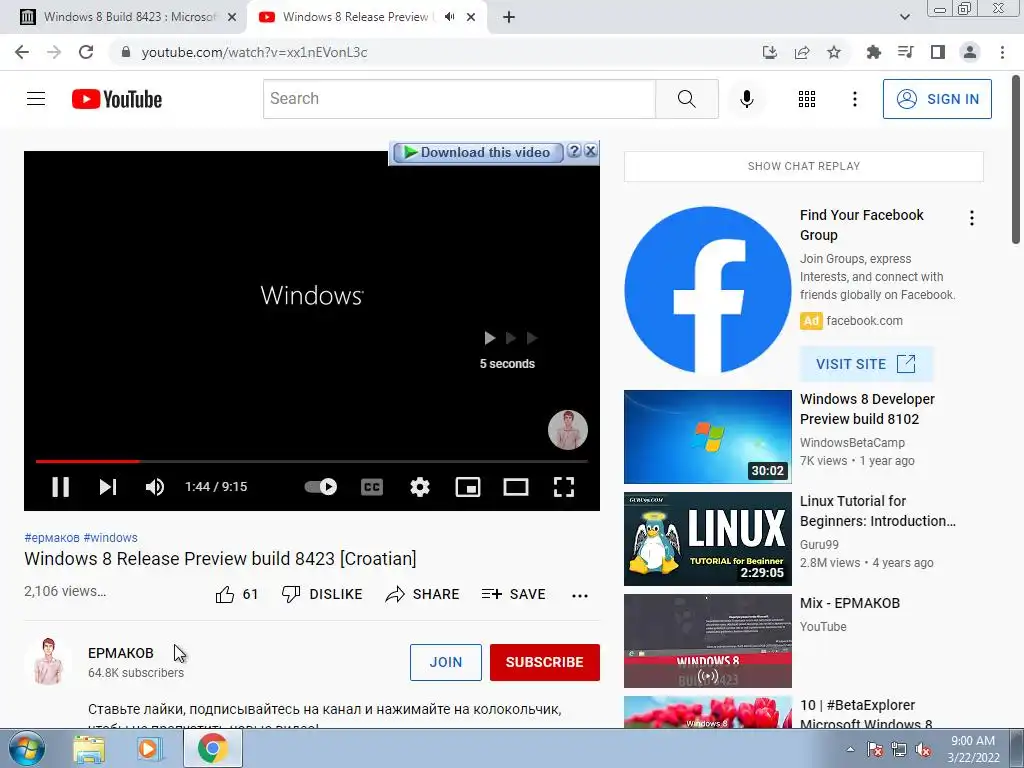Screen dimensions: 1024x768
Task: Open the YouTube guide hamburger menu
Action: 36,99
